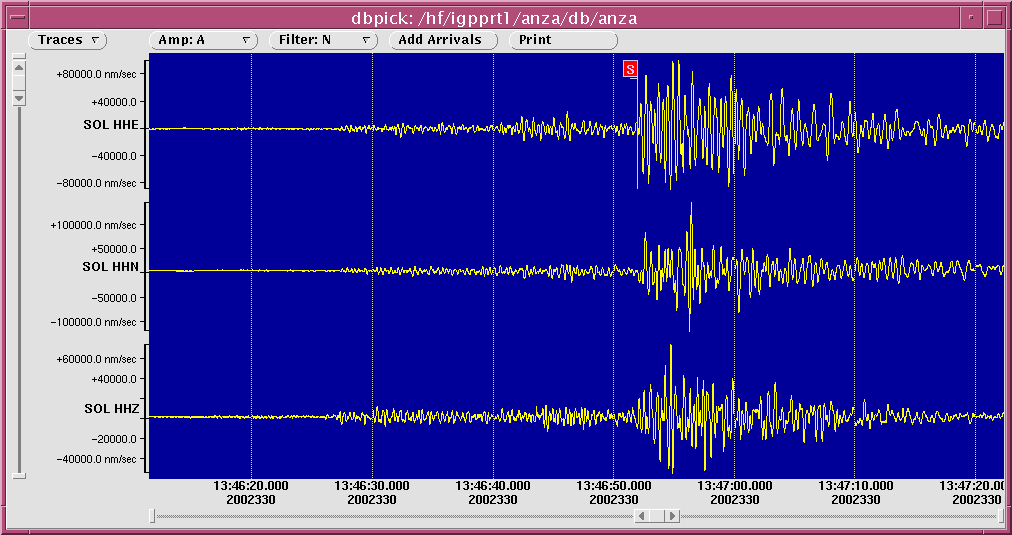Screen dimensions: 1012x535
Task: Click the dbpick window title bar
Action: (x=494, y=18)
